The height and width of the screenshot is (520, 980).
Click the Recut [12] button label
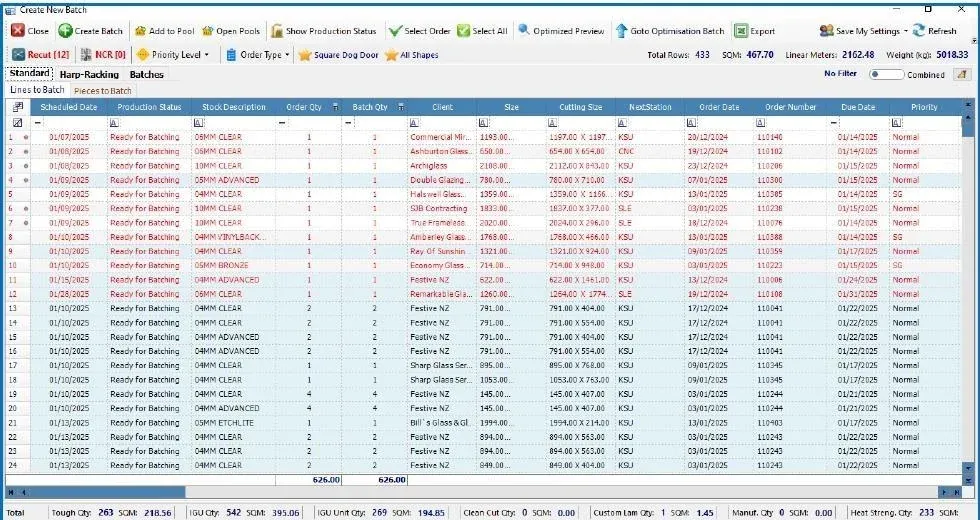pos(49,54)
